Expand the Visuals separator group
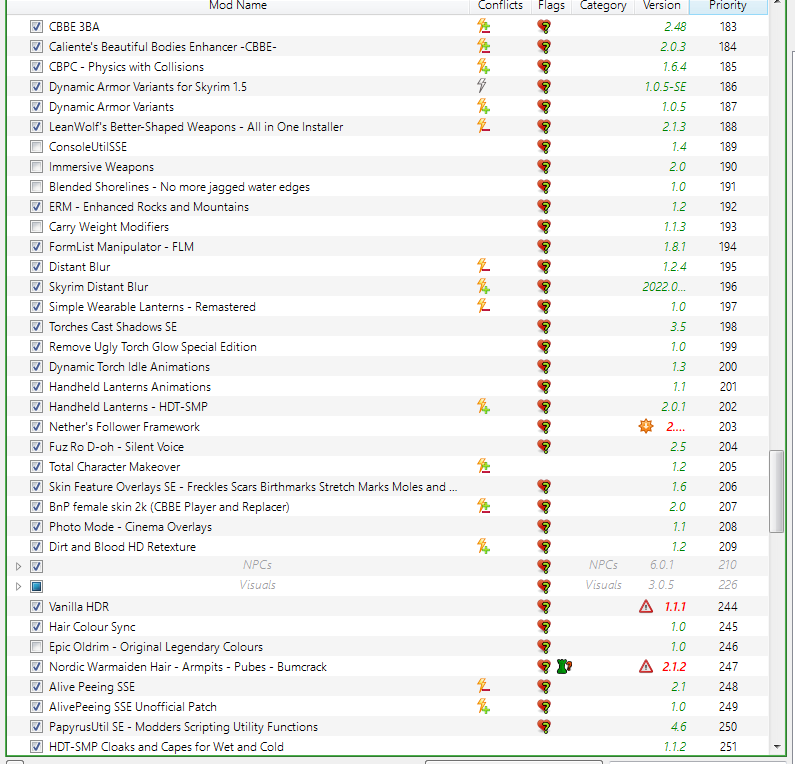The width and height of the screenshot is (795, 764). click(x=19, y=587)
